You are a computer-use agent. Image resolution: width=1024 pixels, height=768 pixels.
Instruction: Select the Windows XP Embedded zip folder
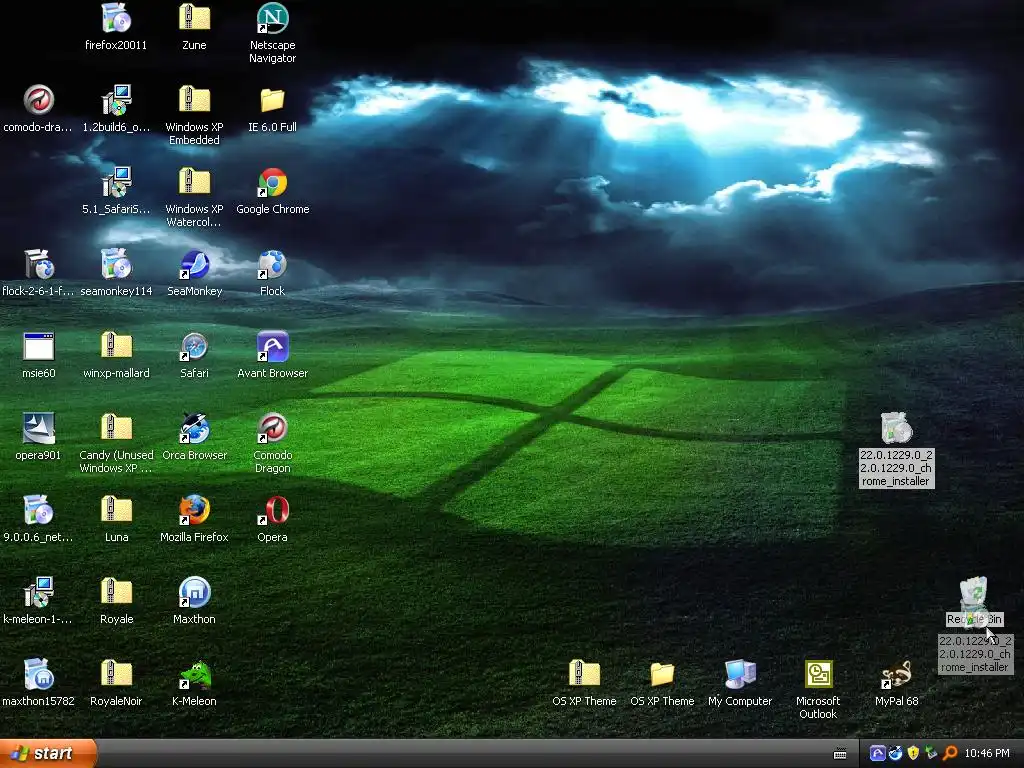[x=194, y=101]
